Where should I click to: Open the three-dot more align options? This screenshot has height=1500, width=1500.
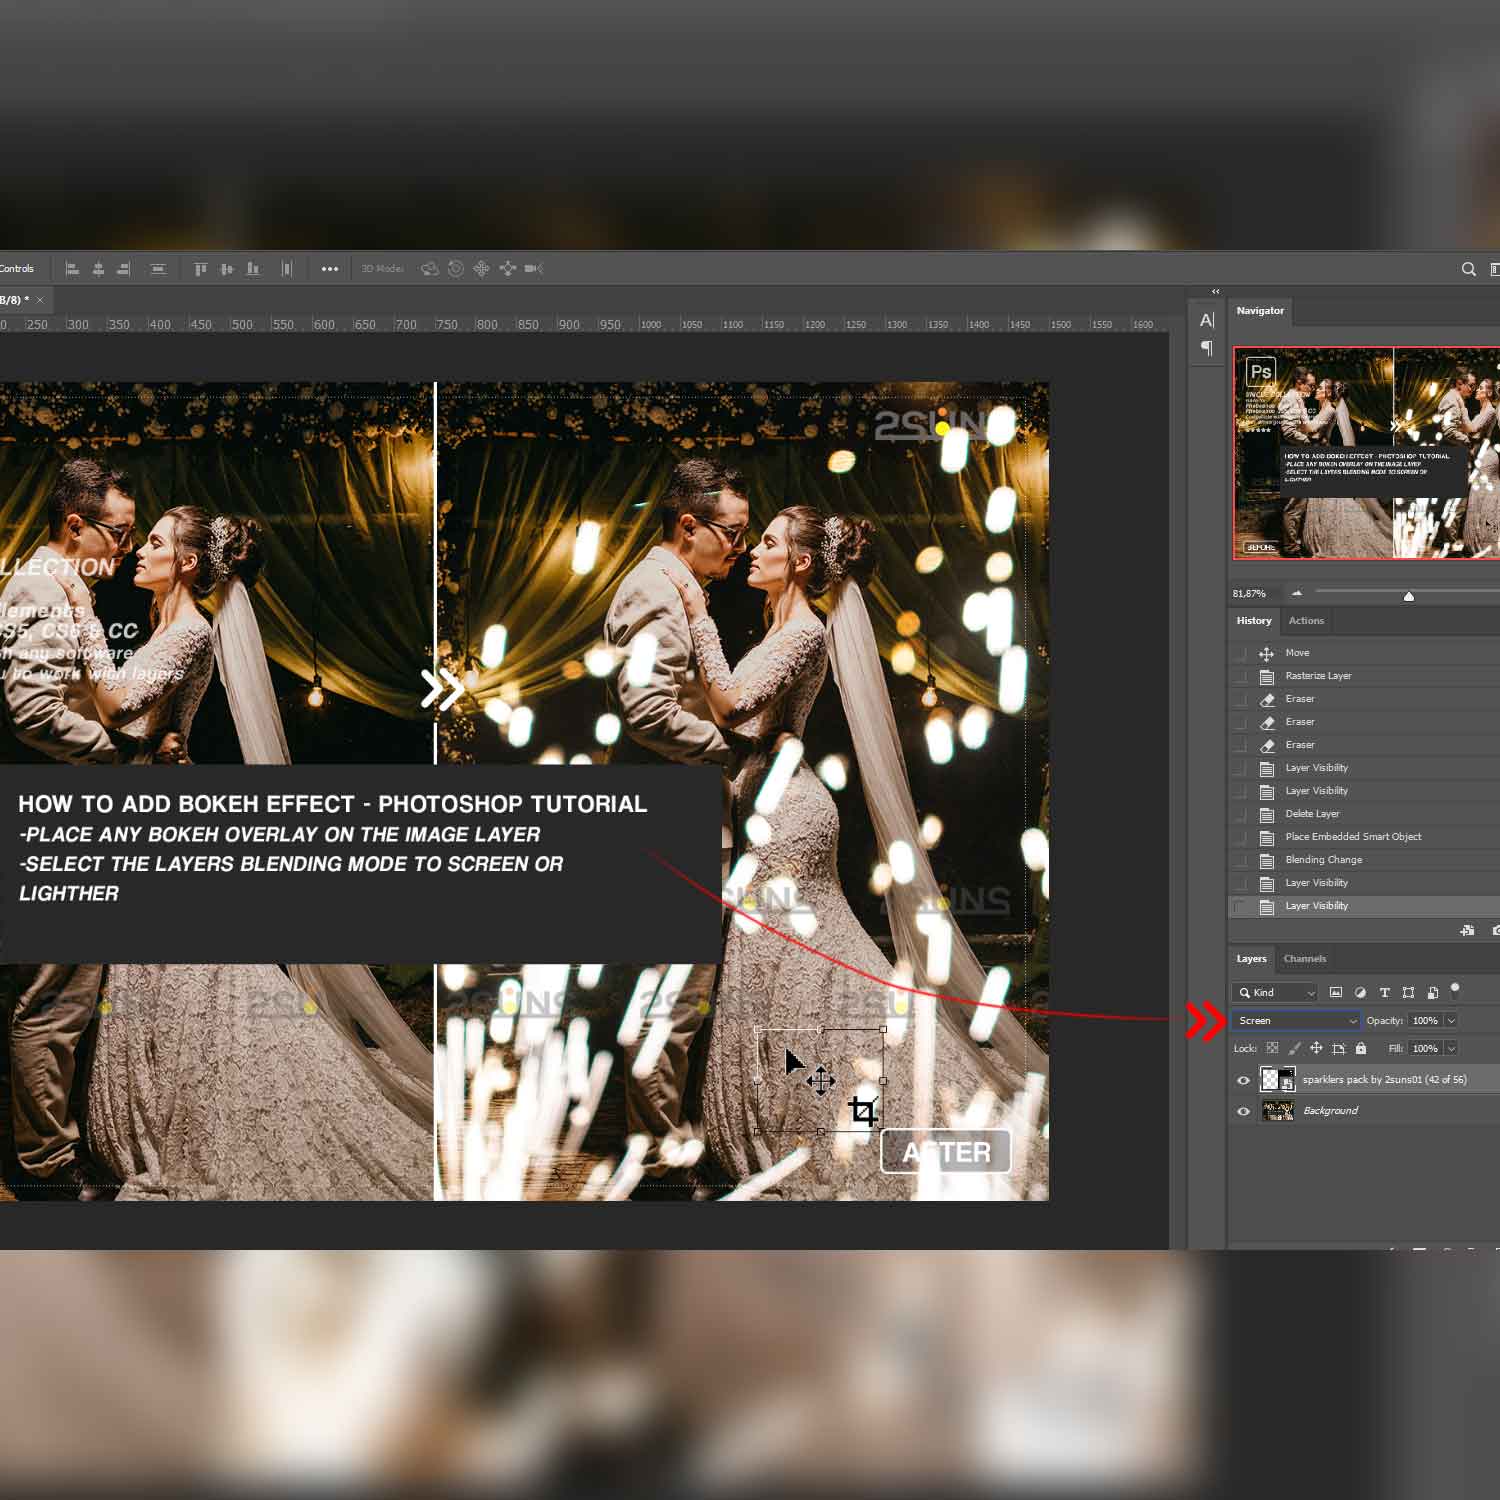[329, 269]
